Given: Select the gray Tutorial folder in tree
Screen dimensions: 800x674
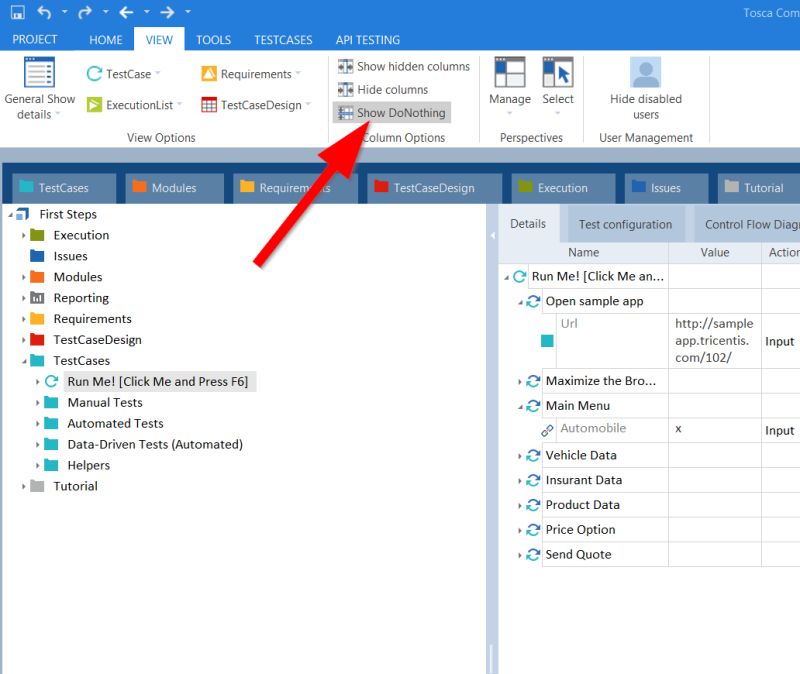Looking at the screenshot, I should click(x=76, y=486).
